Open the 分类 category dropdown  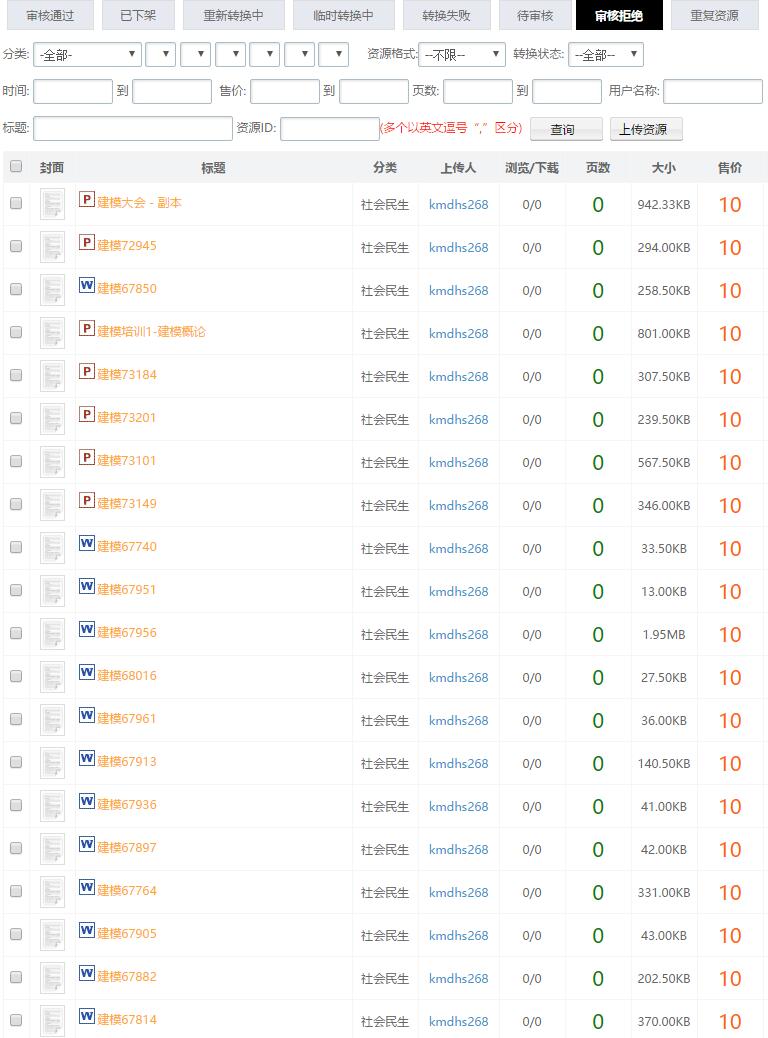click(x=87, y=55)
